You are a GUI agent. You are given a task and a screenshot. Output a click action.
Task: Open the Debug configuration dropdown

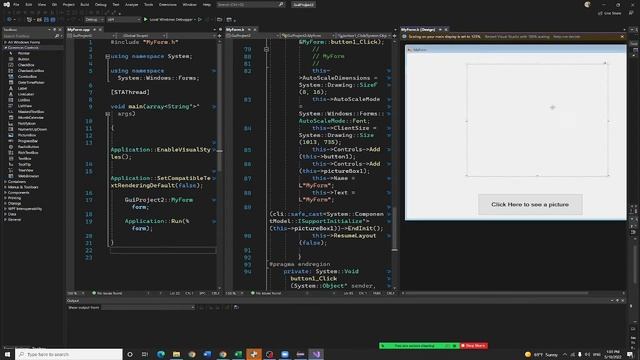(x=95, y=19)
